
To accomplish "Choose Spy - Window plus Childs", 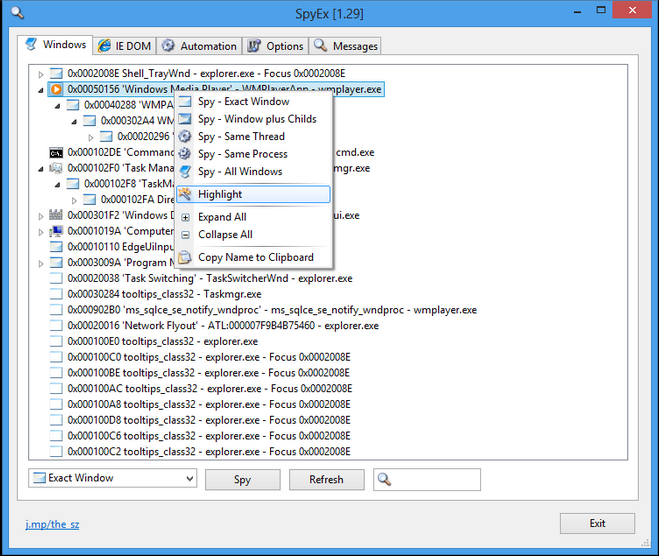I will [253, 119].
